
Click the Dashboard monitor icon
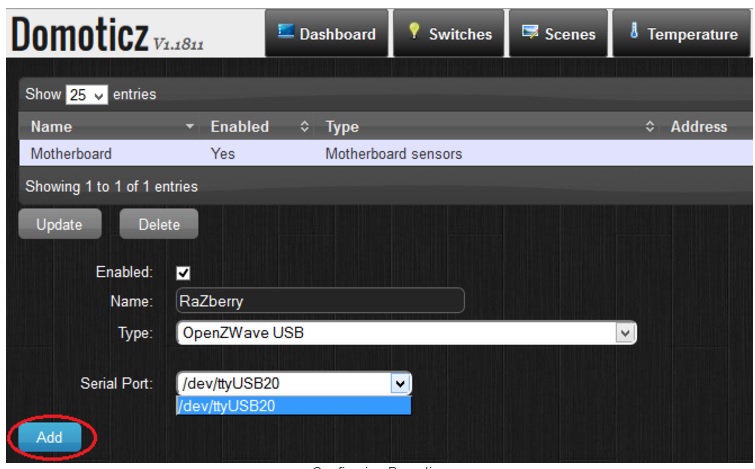pos(286,33)
